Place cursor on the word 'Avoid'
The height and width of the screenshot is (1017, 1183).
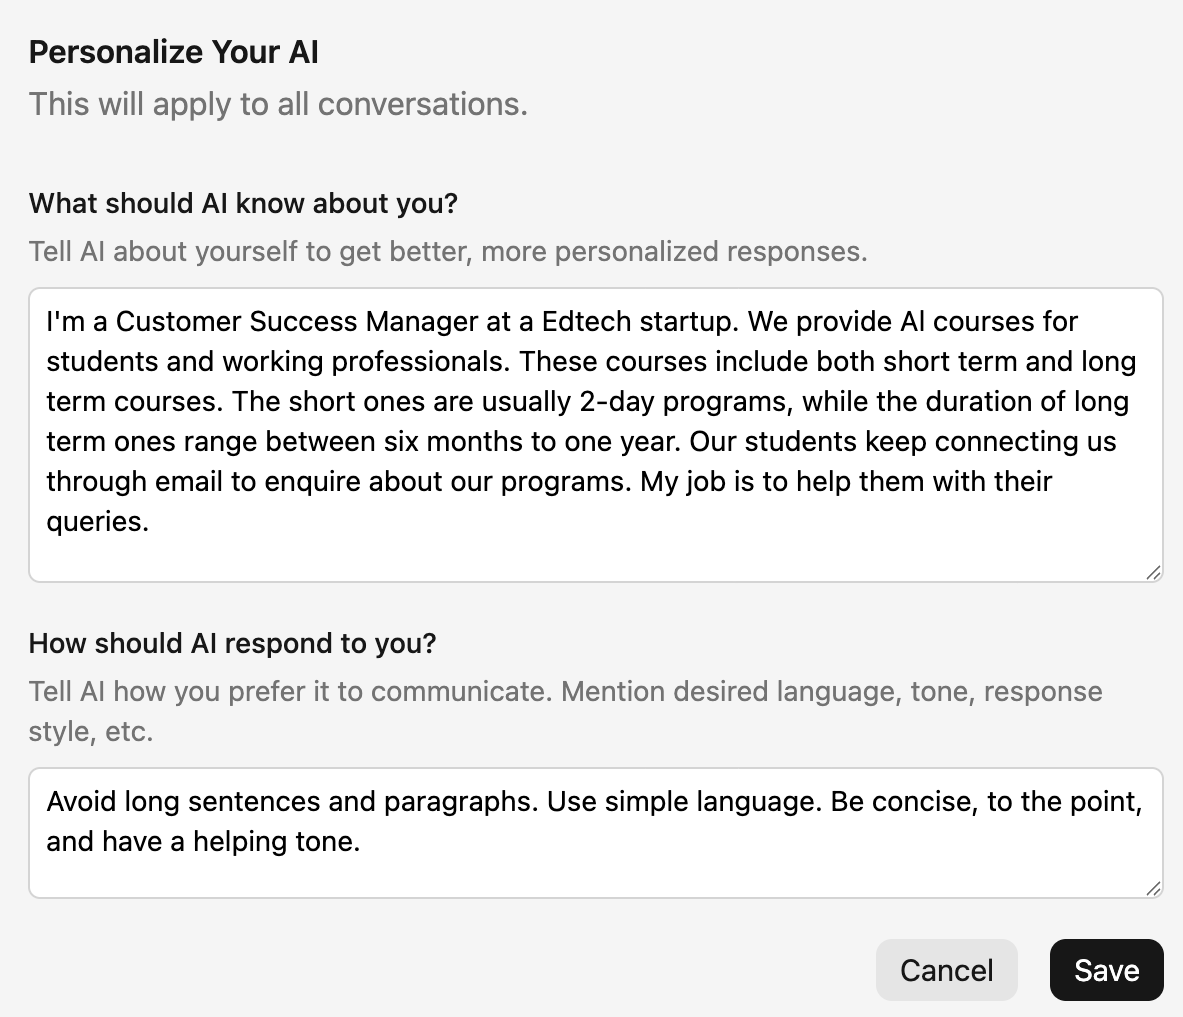click(82, 801)
